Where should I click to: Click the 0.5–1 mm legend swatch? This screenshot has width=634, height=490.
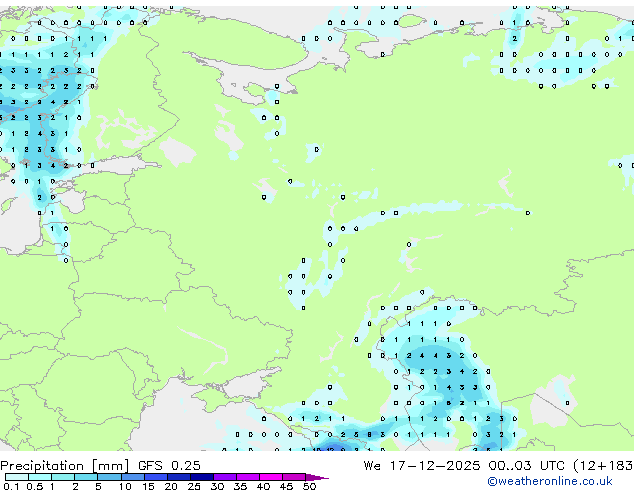[40, 477]
